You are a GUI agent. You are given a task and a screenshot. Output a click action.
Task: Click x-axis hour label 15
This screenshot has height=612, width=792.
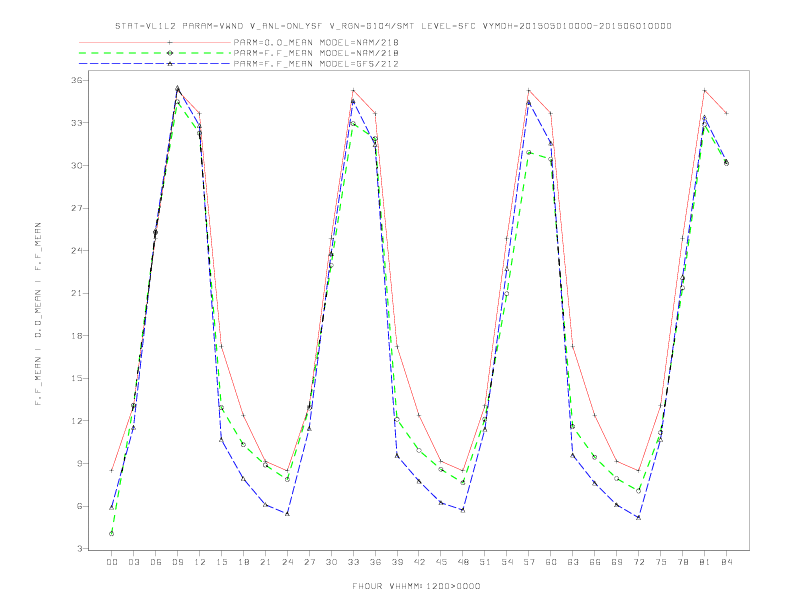pyautogui.click(x=221, y=562)
